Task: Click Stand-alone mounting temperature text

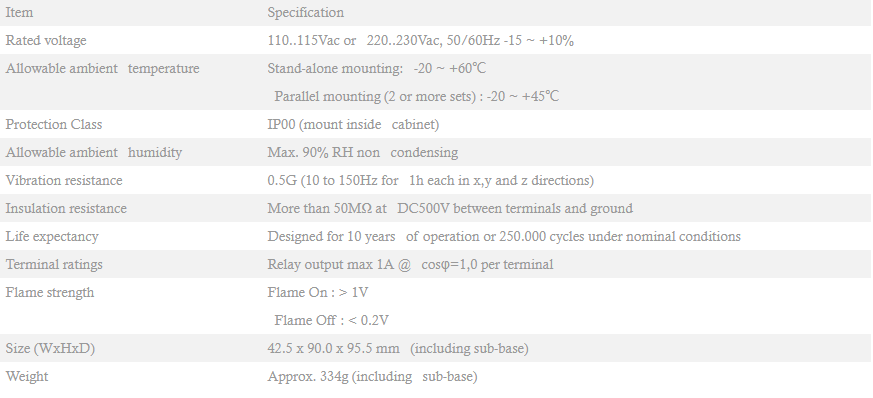Action: click(377, 68)
